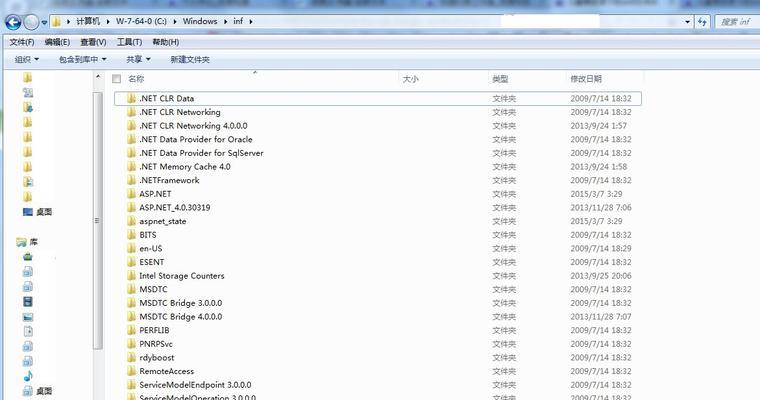Click the Windows breadcrumb segment
The image size is (760, 400).
tap(200, 21)
